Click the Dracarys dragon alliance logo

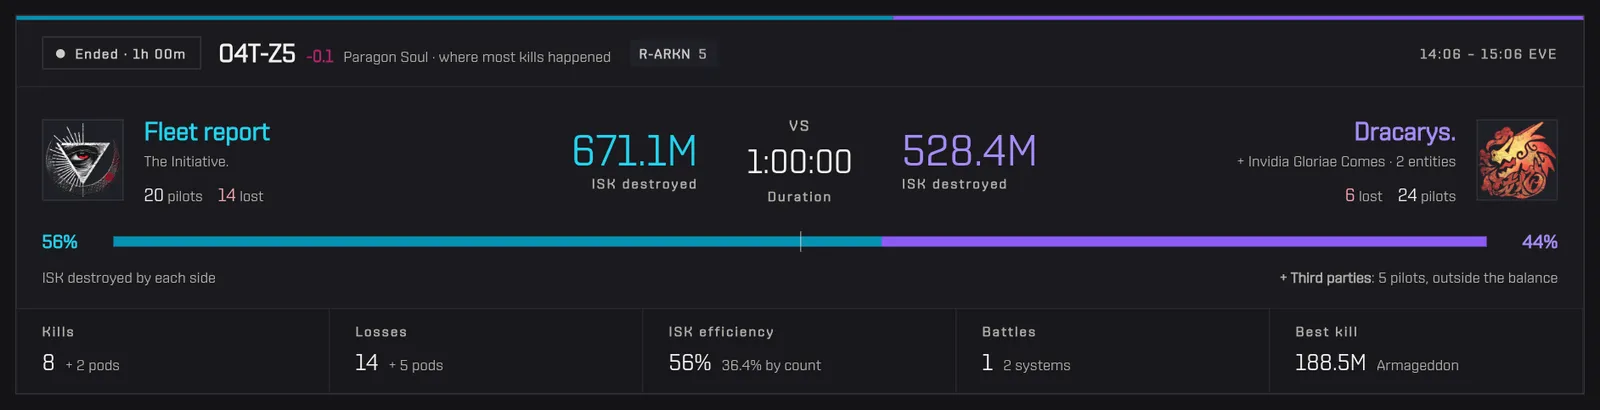[1517, 160]
